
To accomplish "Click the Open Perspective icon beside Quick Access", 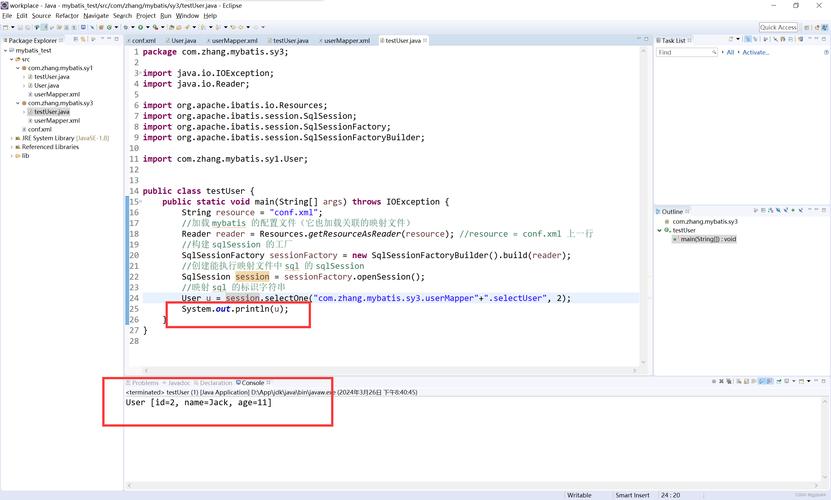I will 808,27.
